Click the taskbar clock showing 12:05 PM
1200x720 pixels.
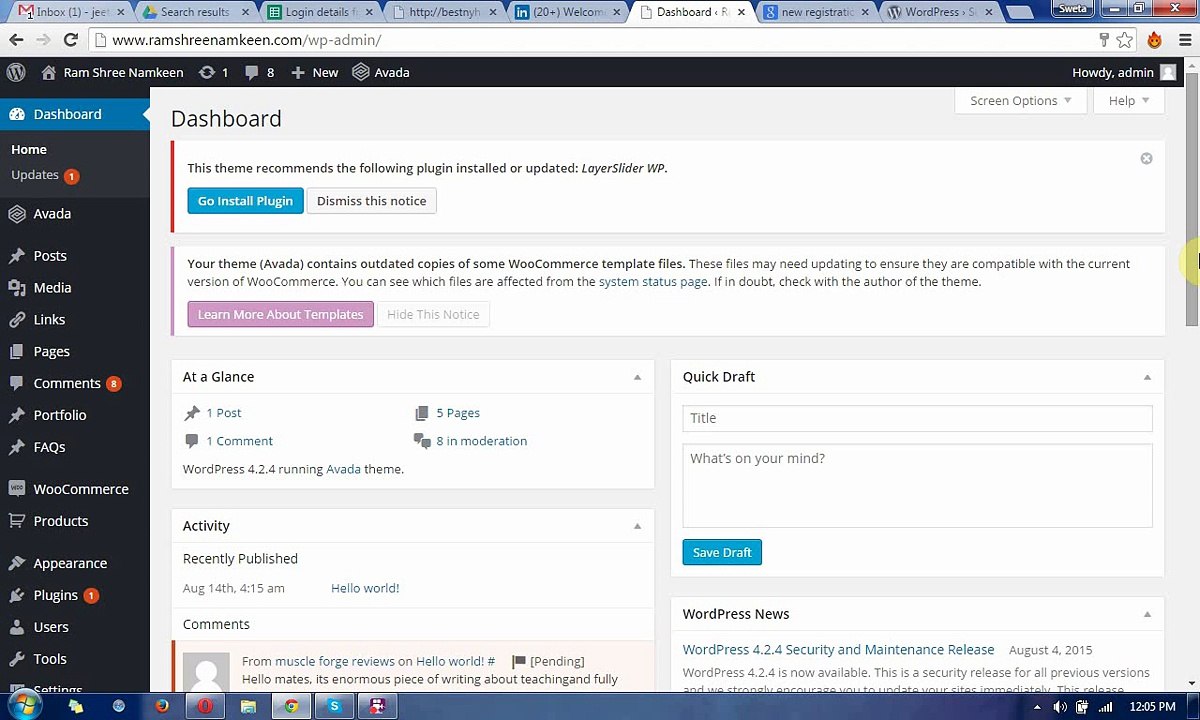pyautogui.click(x=1152, y=707)
